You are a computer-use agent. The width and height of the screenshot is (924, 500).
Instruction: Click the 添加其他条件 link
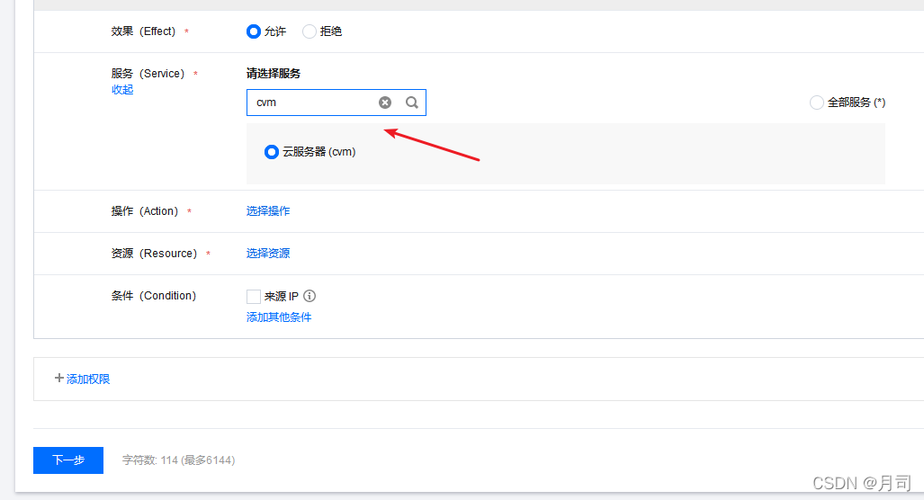pyautogui.click(x=279, y=317)
